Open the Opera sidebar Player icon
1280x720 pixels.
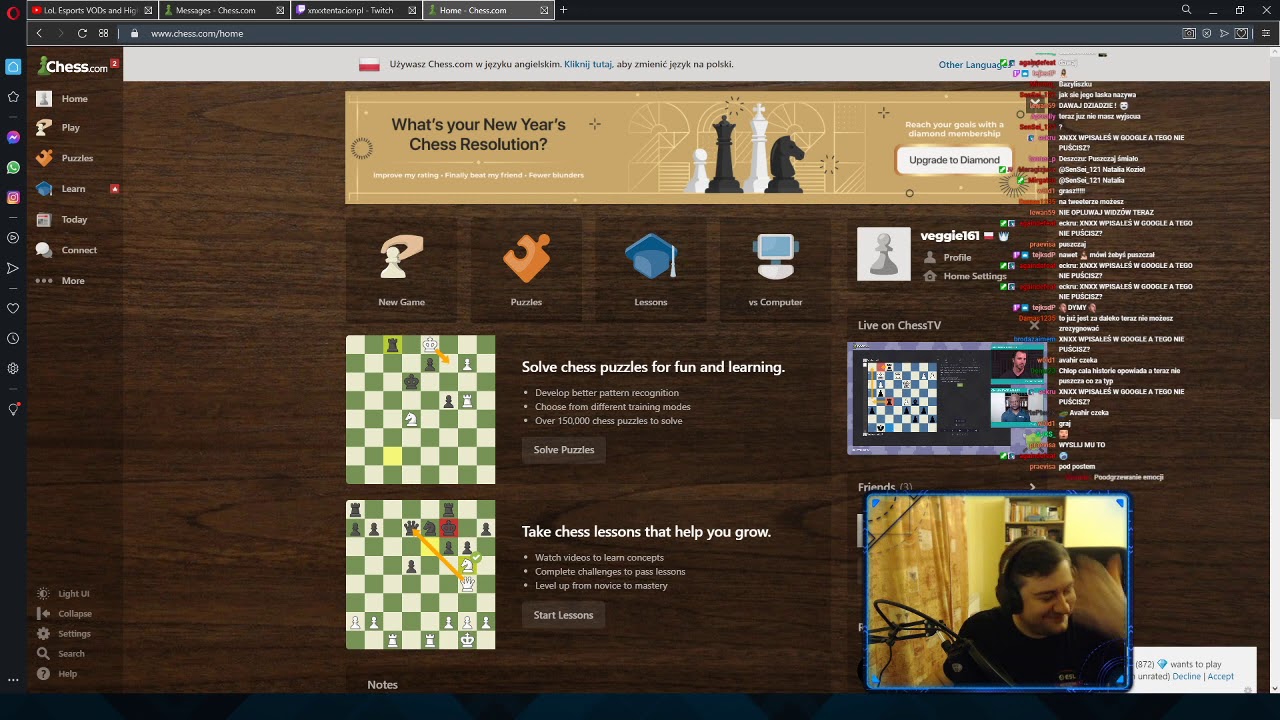pyautogui.click(x=13, y=238)
